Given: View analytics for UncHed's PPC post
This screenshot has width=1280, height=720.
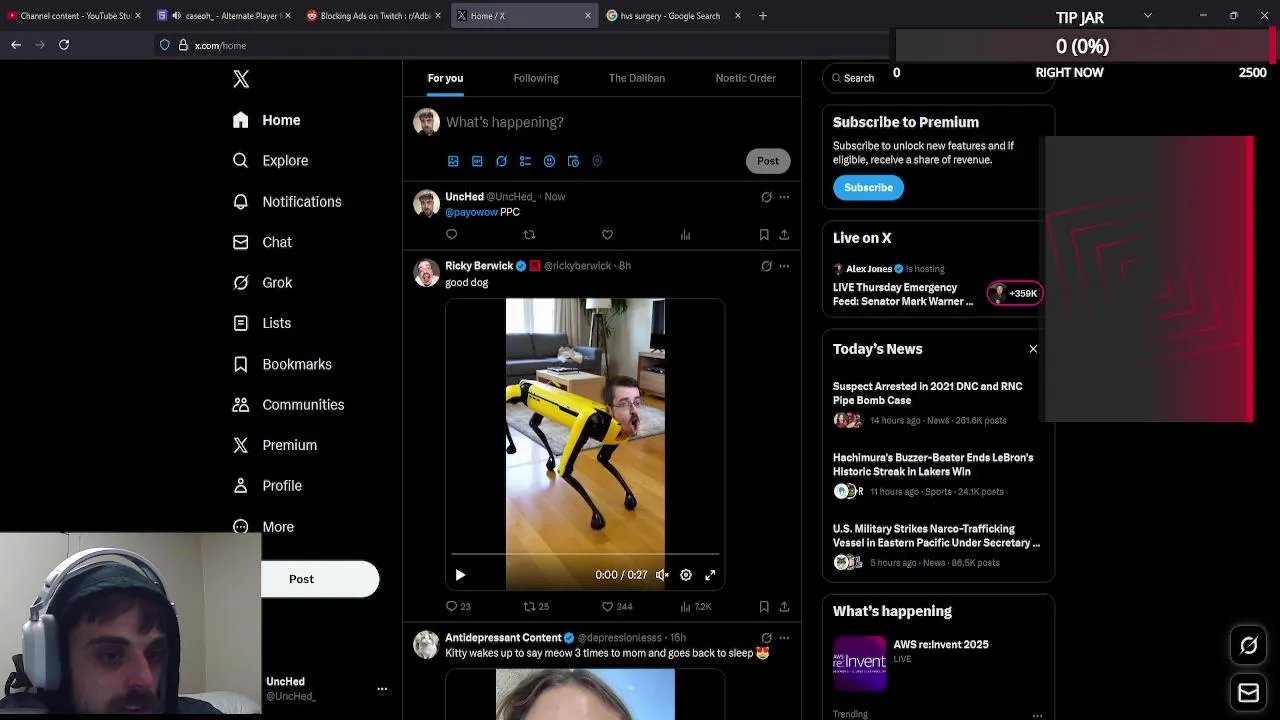Looking at the screenshot, I should (x=685, y=235).
